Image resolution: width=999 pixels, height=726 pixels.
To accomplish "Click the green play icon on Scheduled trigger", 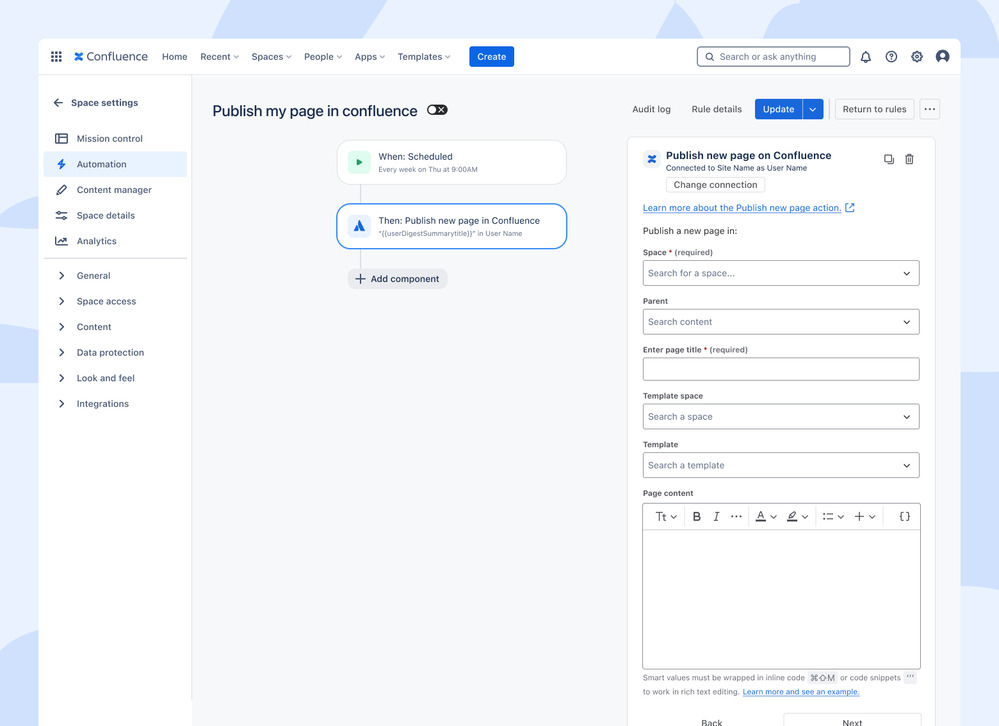I will [359, 162].
